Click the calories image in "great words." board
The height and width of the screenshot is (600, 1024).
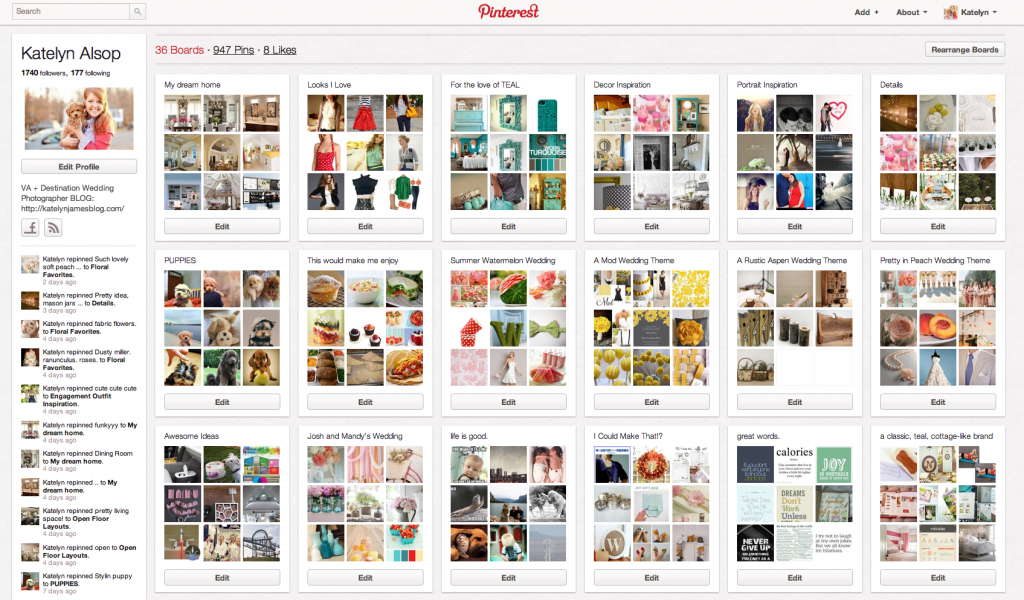click(x=794, y=465)
